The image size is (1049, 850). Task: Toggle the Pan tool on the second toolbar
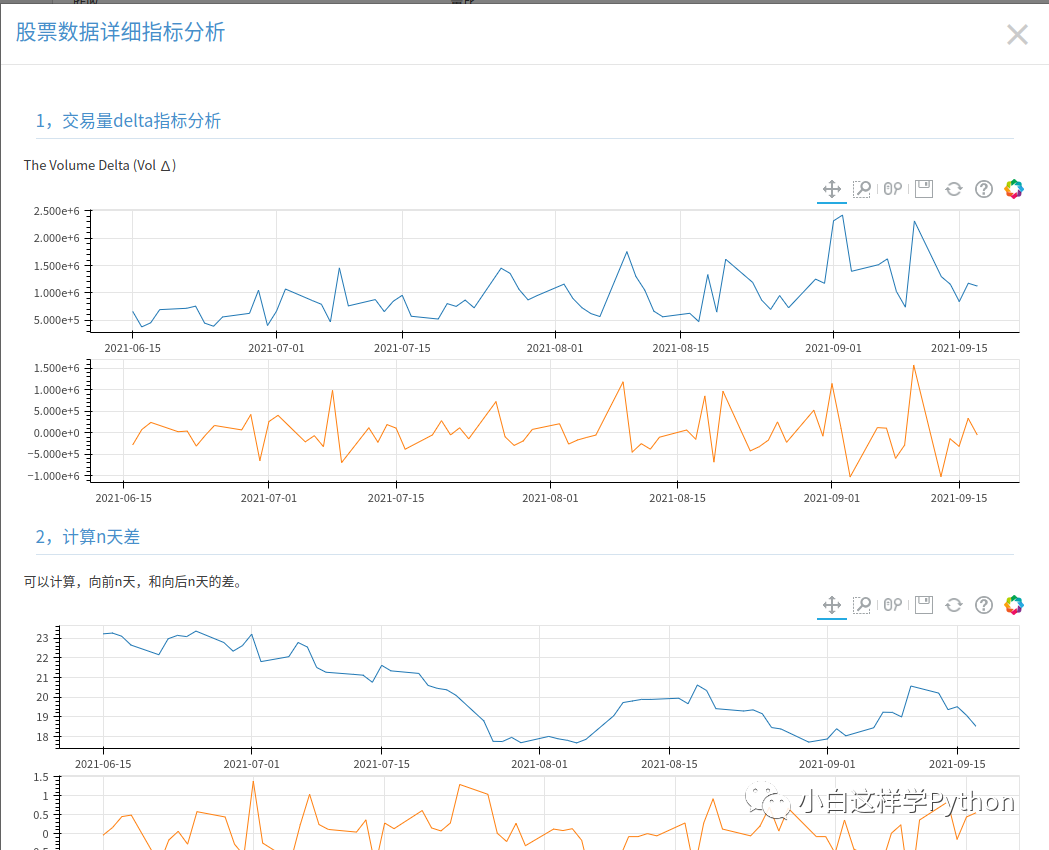[831, 604]
